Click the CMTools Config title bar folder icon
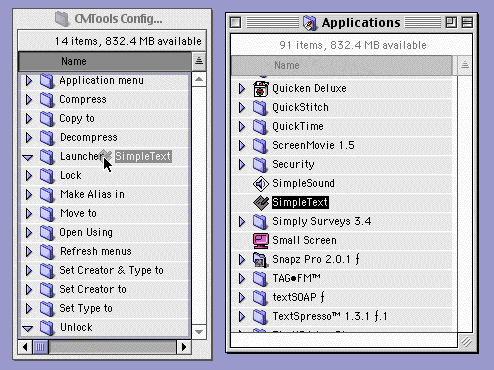The height and width of the screenshot is (370, 494). pos(62,19)
